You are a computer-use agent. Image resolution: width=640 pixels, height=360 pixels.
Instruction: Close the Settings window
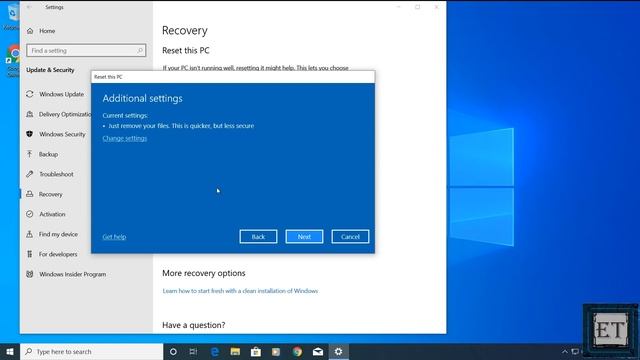[x=436, y=7]
